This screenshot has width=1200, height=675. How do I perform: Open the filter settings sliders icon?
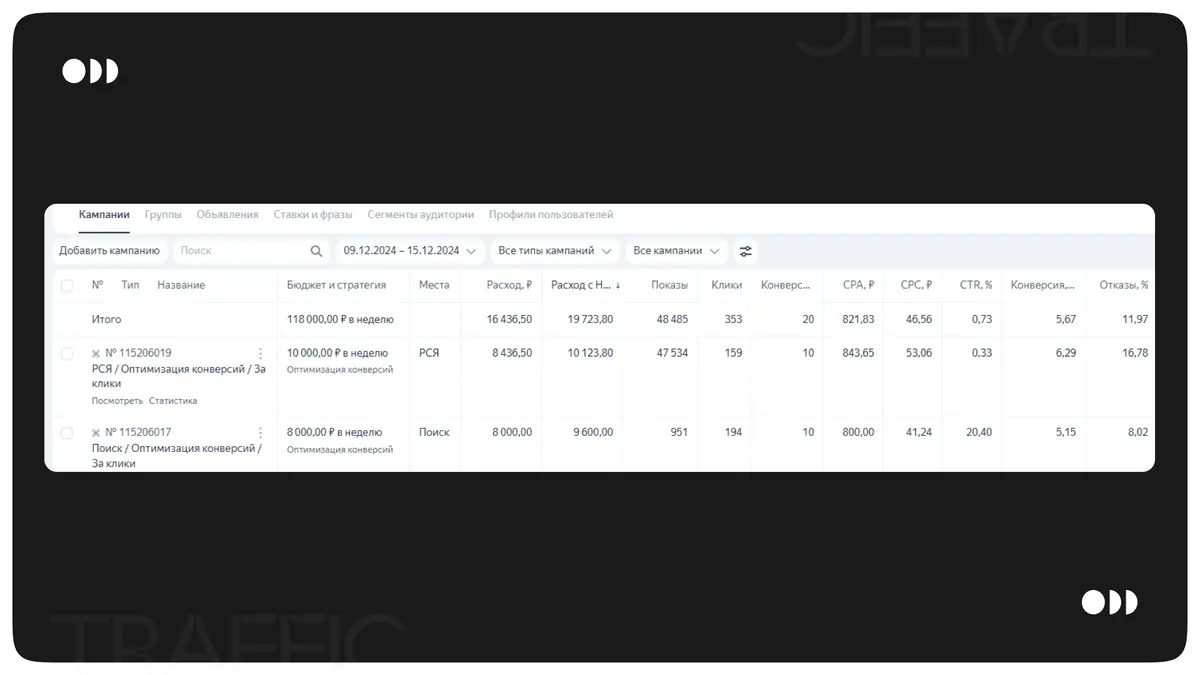(x=745, y=251)
